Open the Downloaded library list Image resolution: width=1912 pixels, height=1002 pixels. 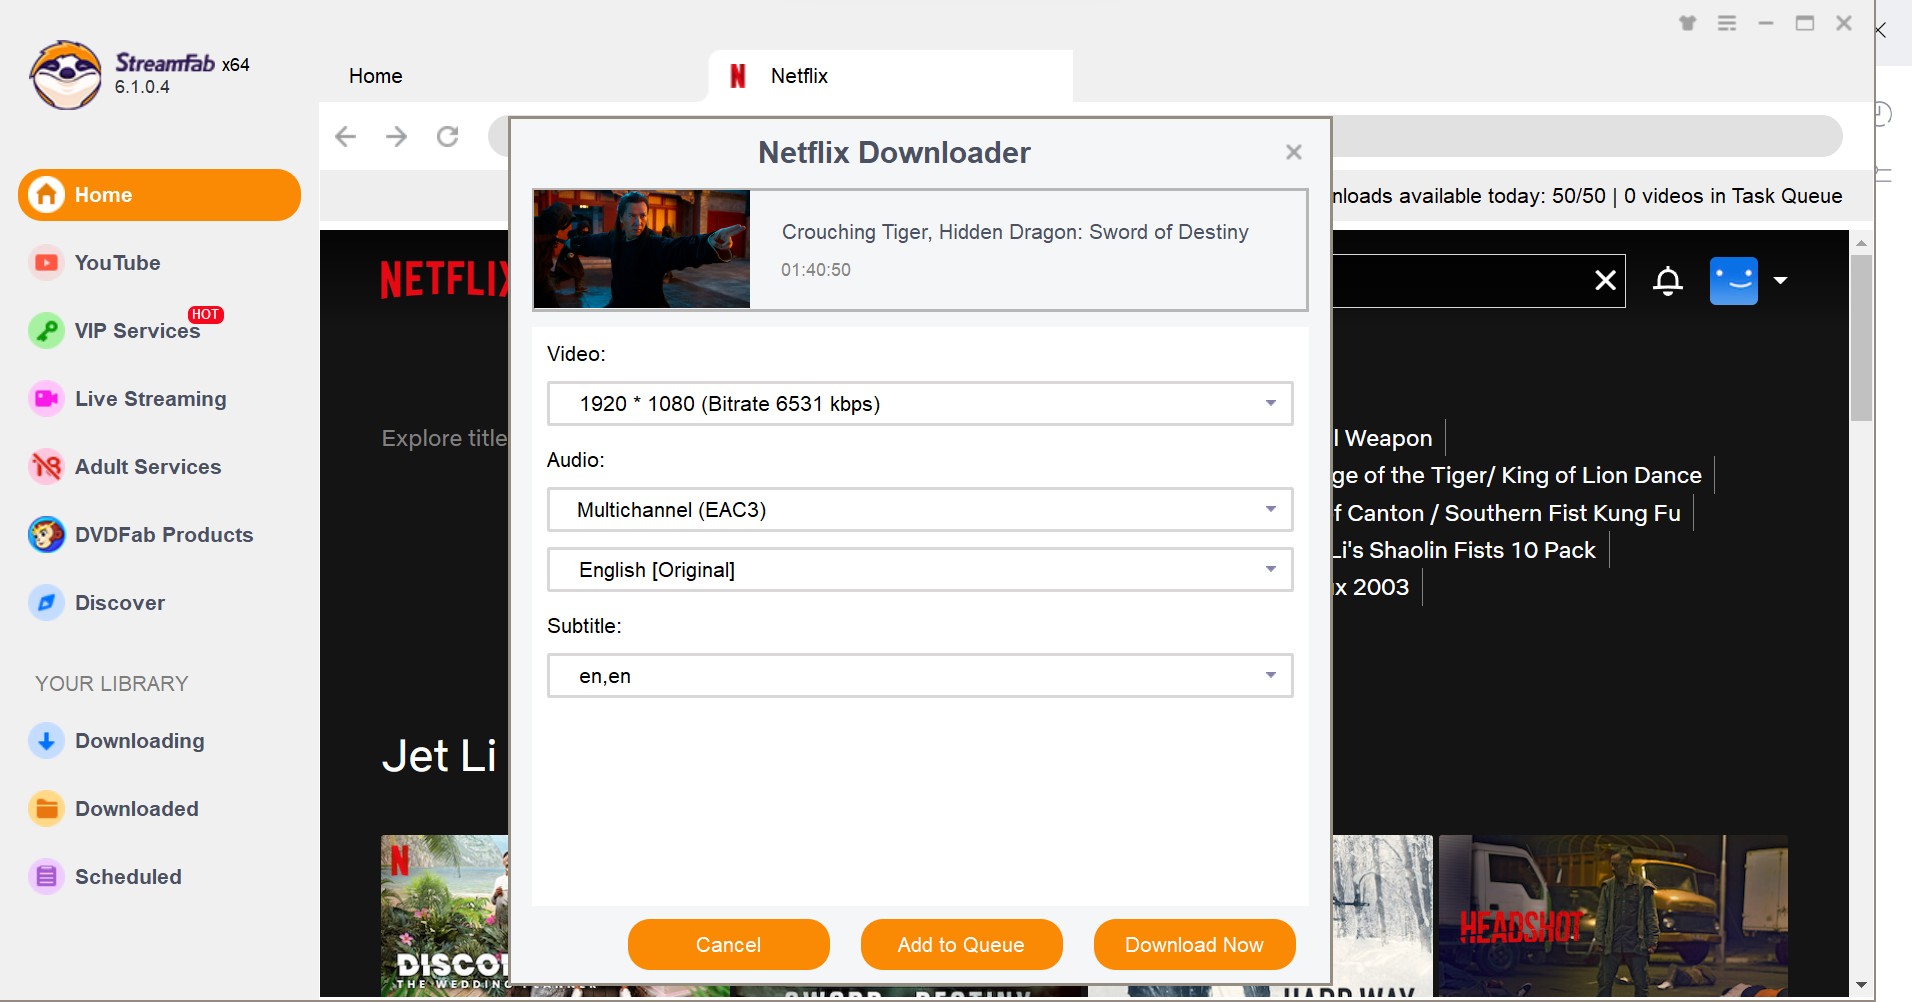click(x=137, y=809)
